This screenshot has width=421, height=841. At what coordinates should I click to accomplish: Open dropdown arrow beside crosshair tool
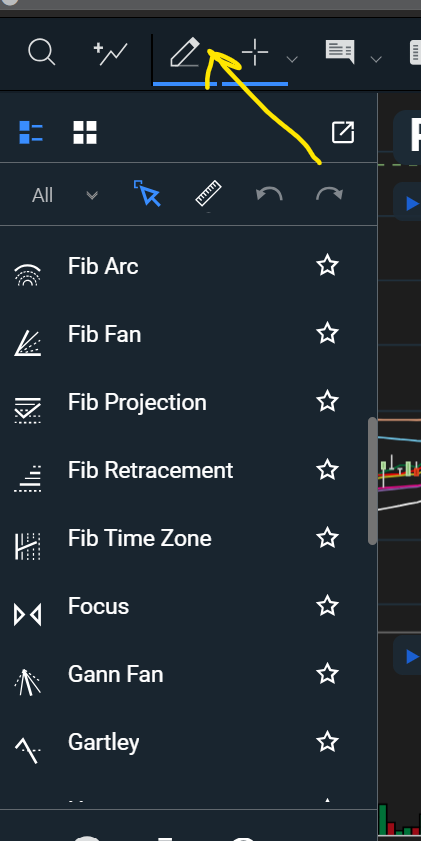tap(292, 59)
